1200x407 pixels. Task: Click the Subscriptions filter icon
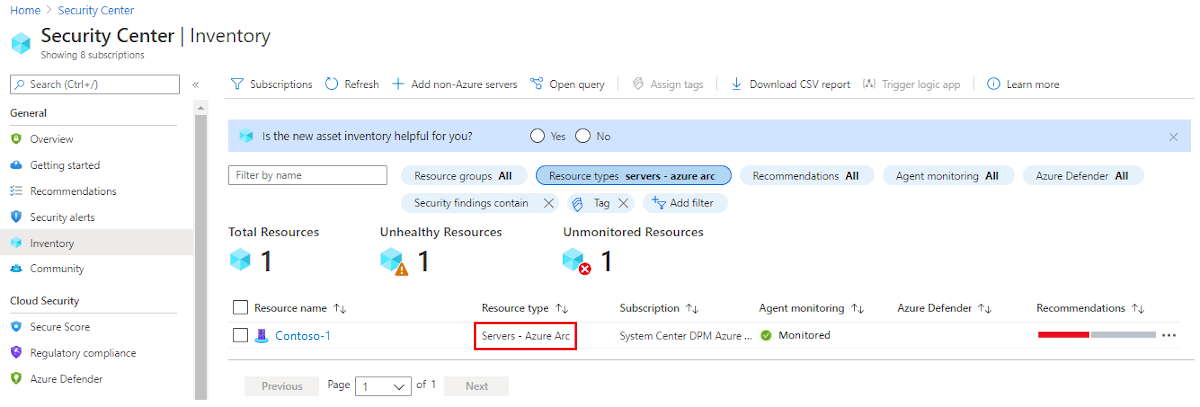[x=237, y=84]
